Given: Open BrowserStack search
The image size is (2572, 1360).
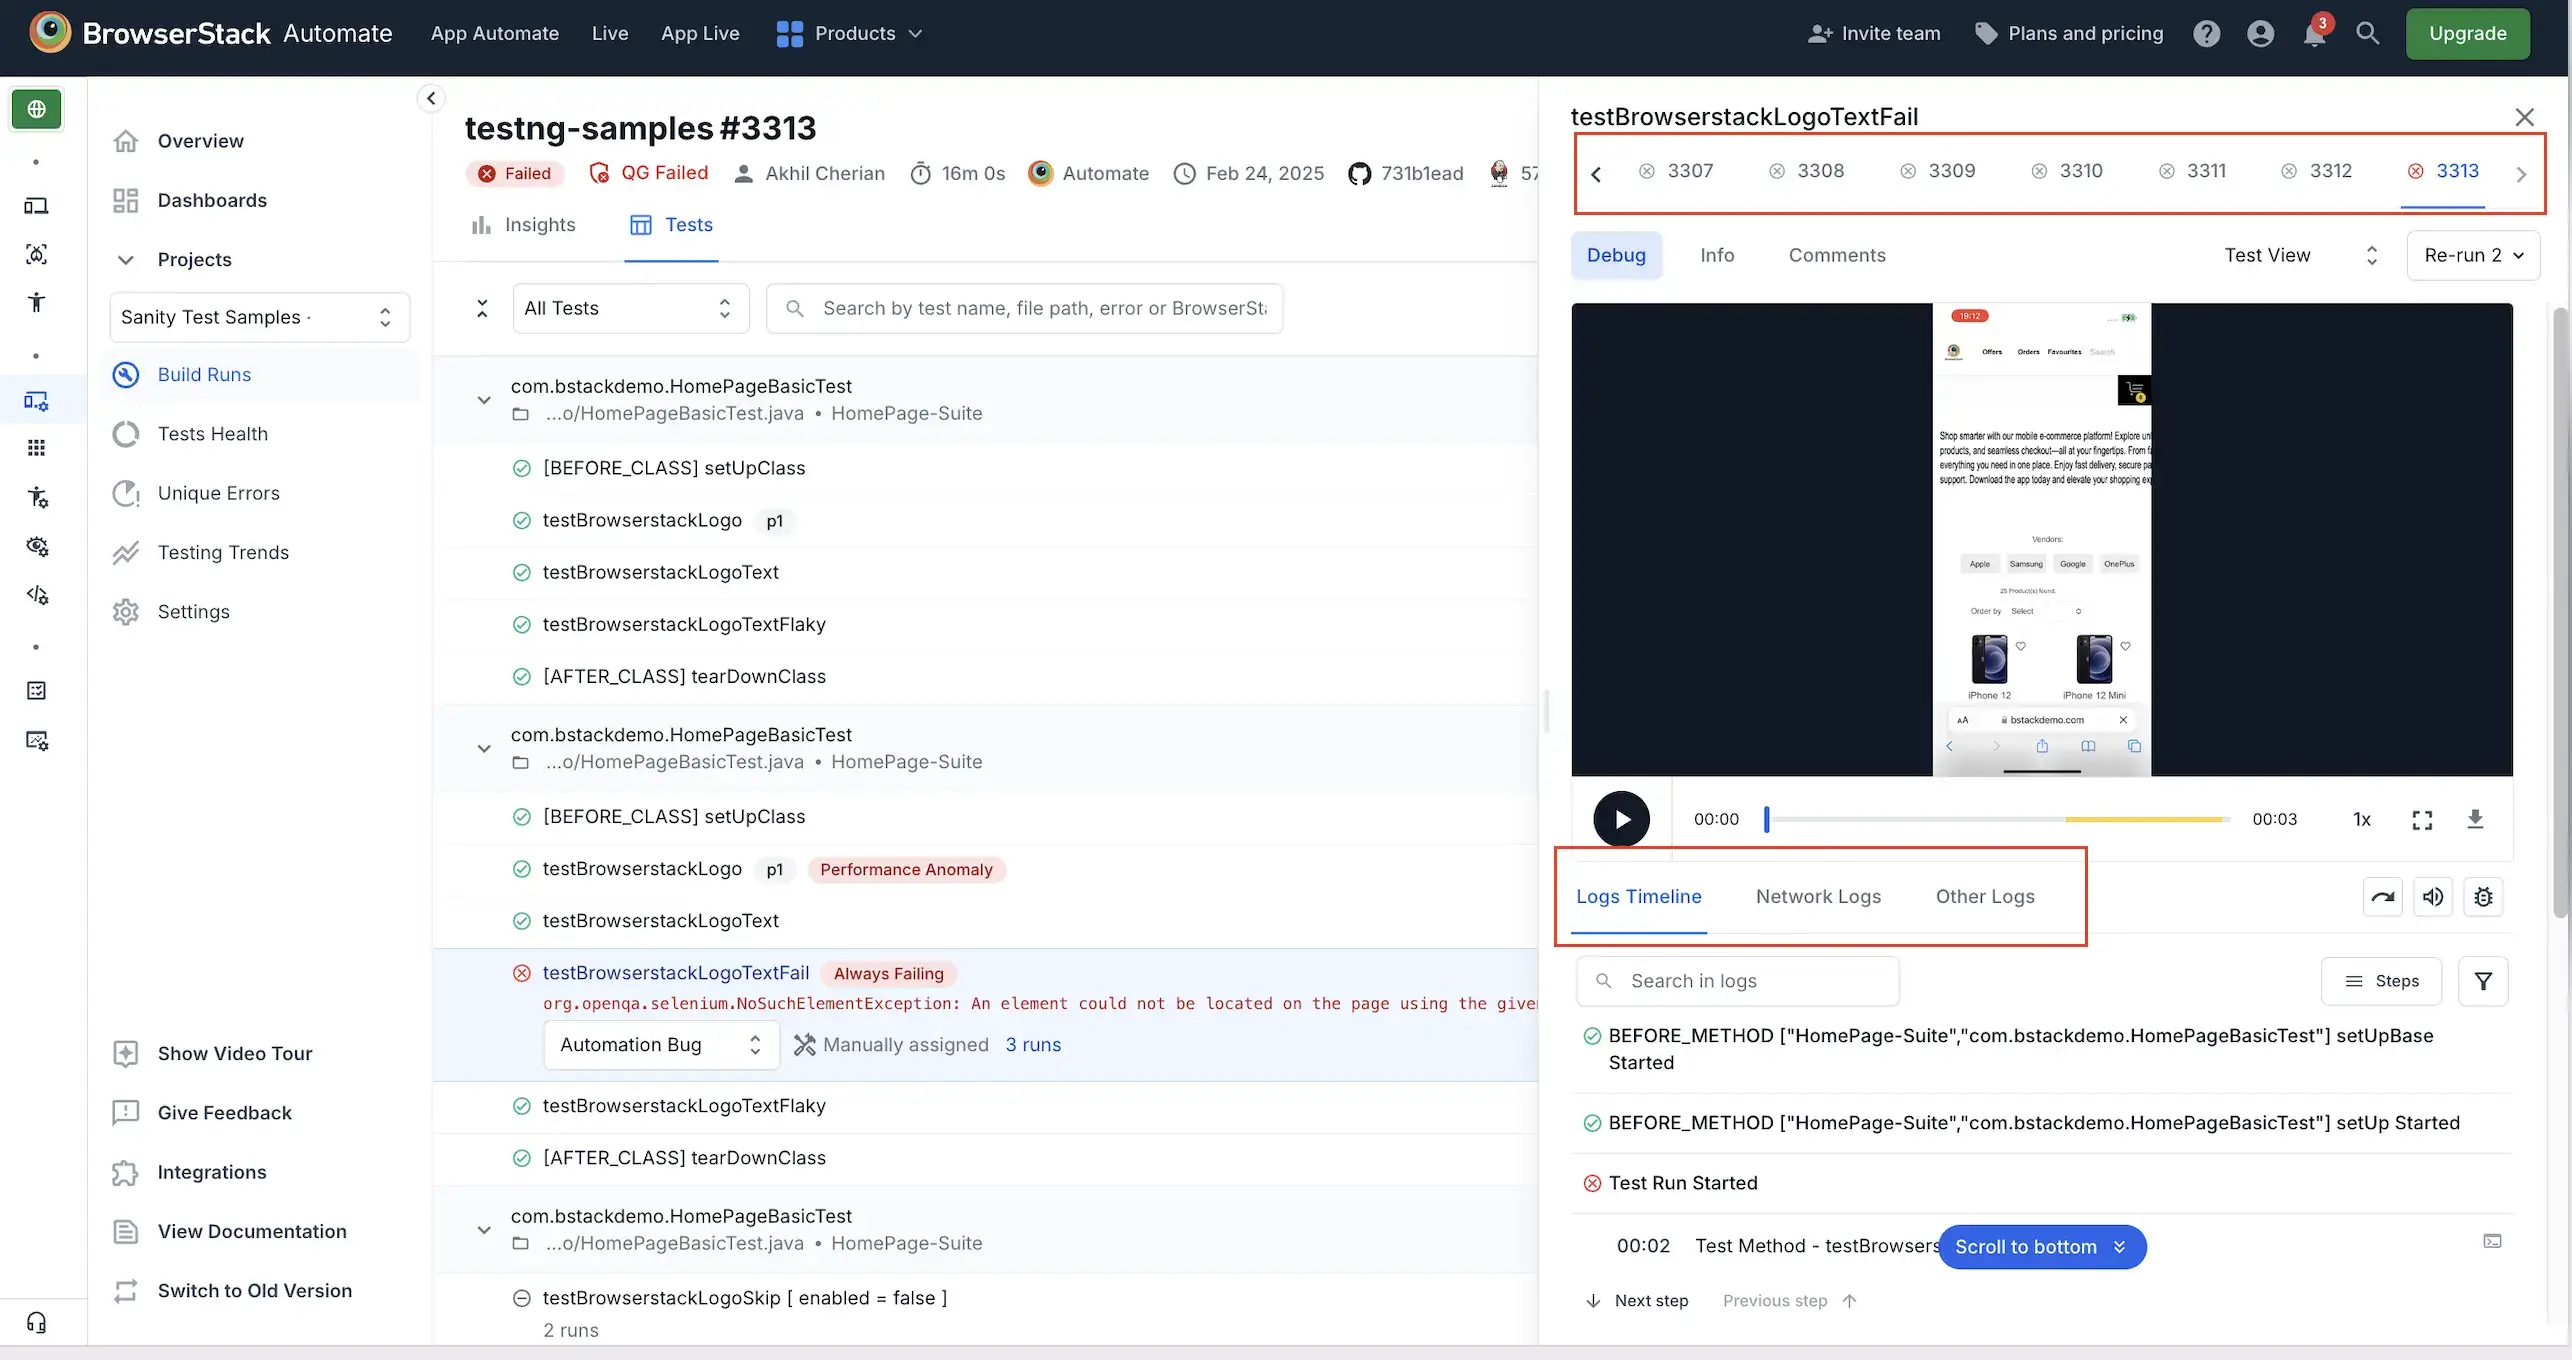Looking at the screenshot, I should point(2368,33).
